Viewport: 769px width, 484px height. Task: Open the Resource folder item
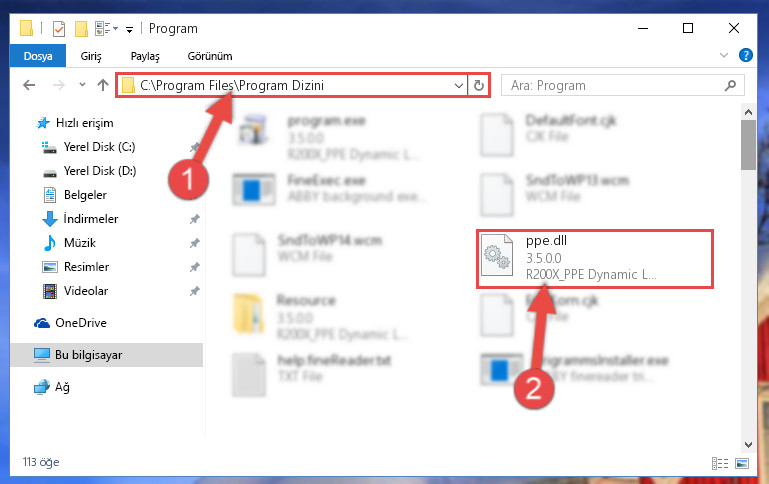(x=322, y=318)
